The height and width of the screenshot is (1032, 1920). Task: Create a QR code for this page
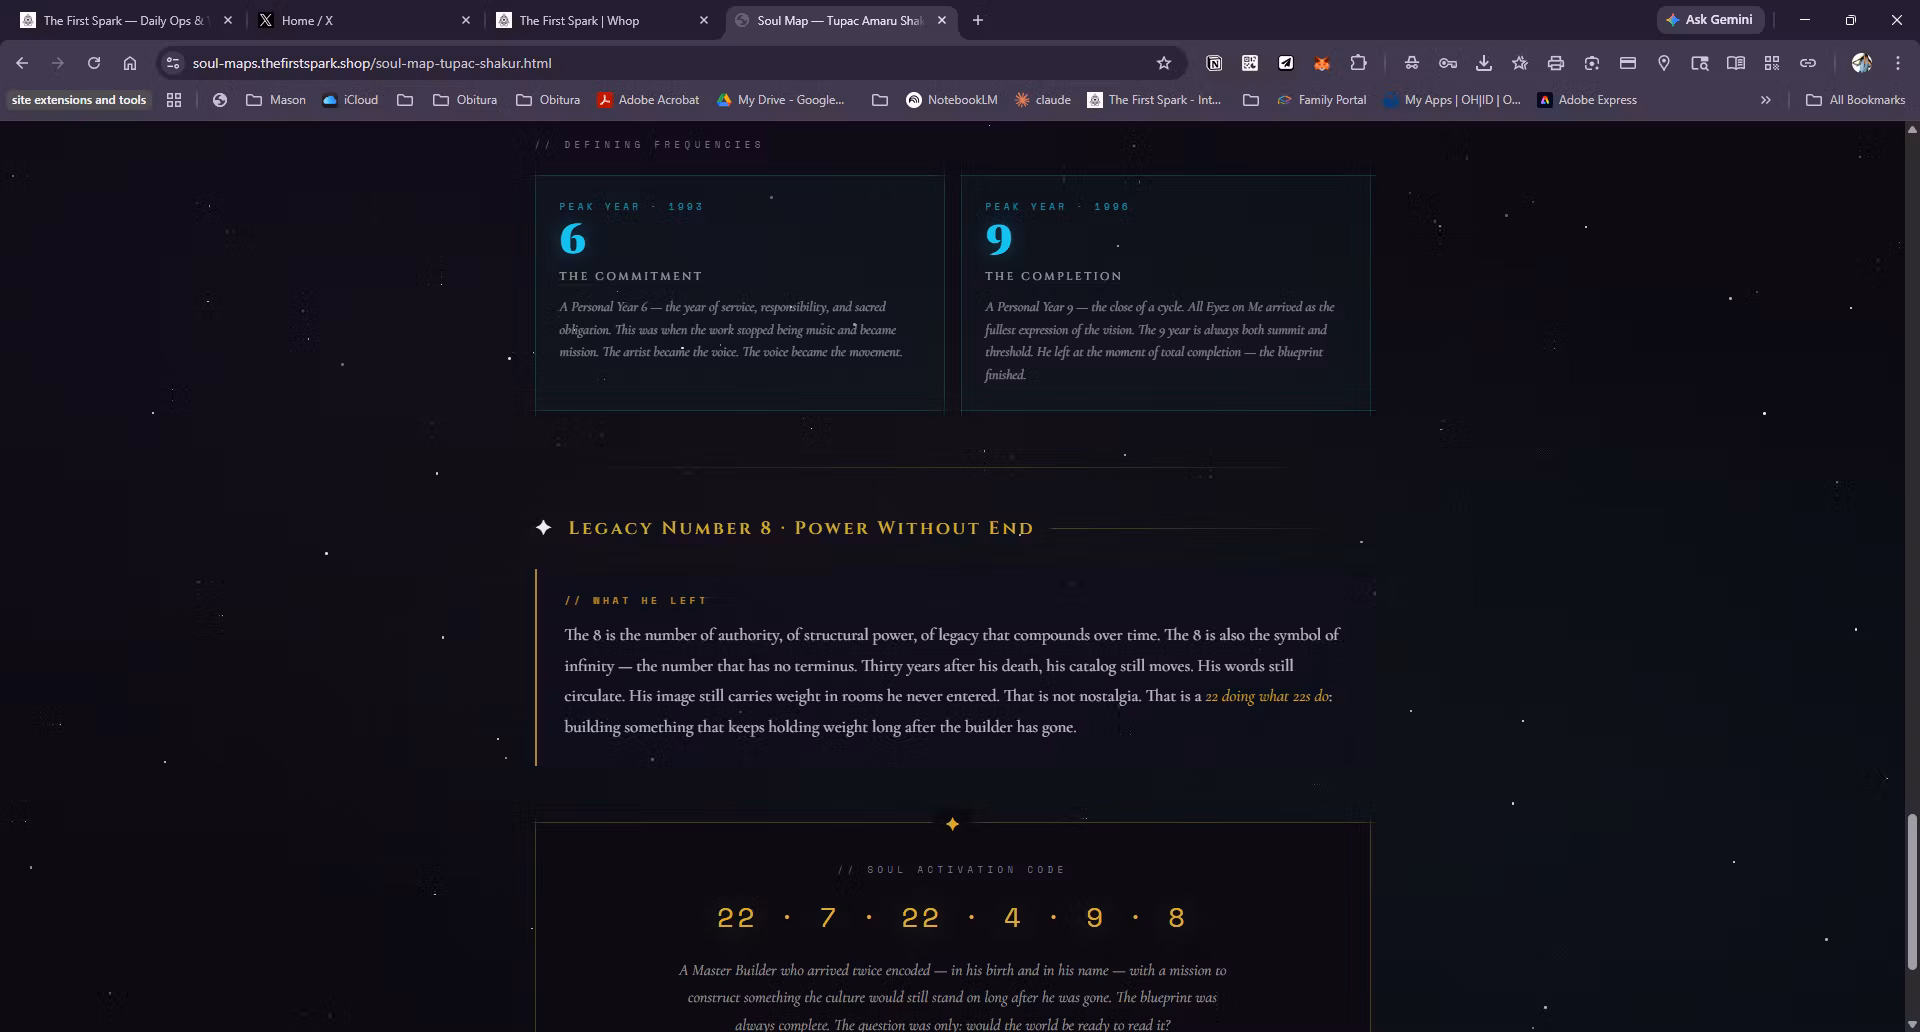(1772, 63)
